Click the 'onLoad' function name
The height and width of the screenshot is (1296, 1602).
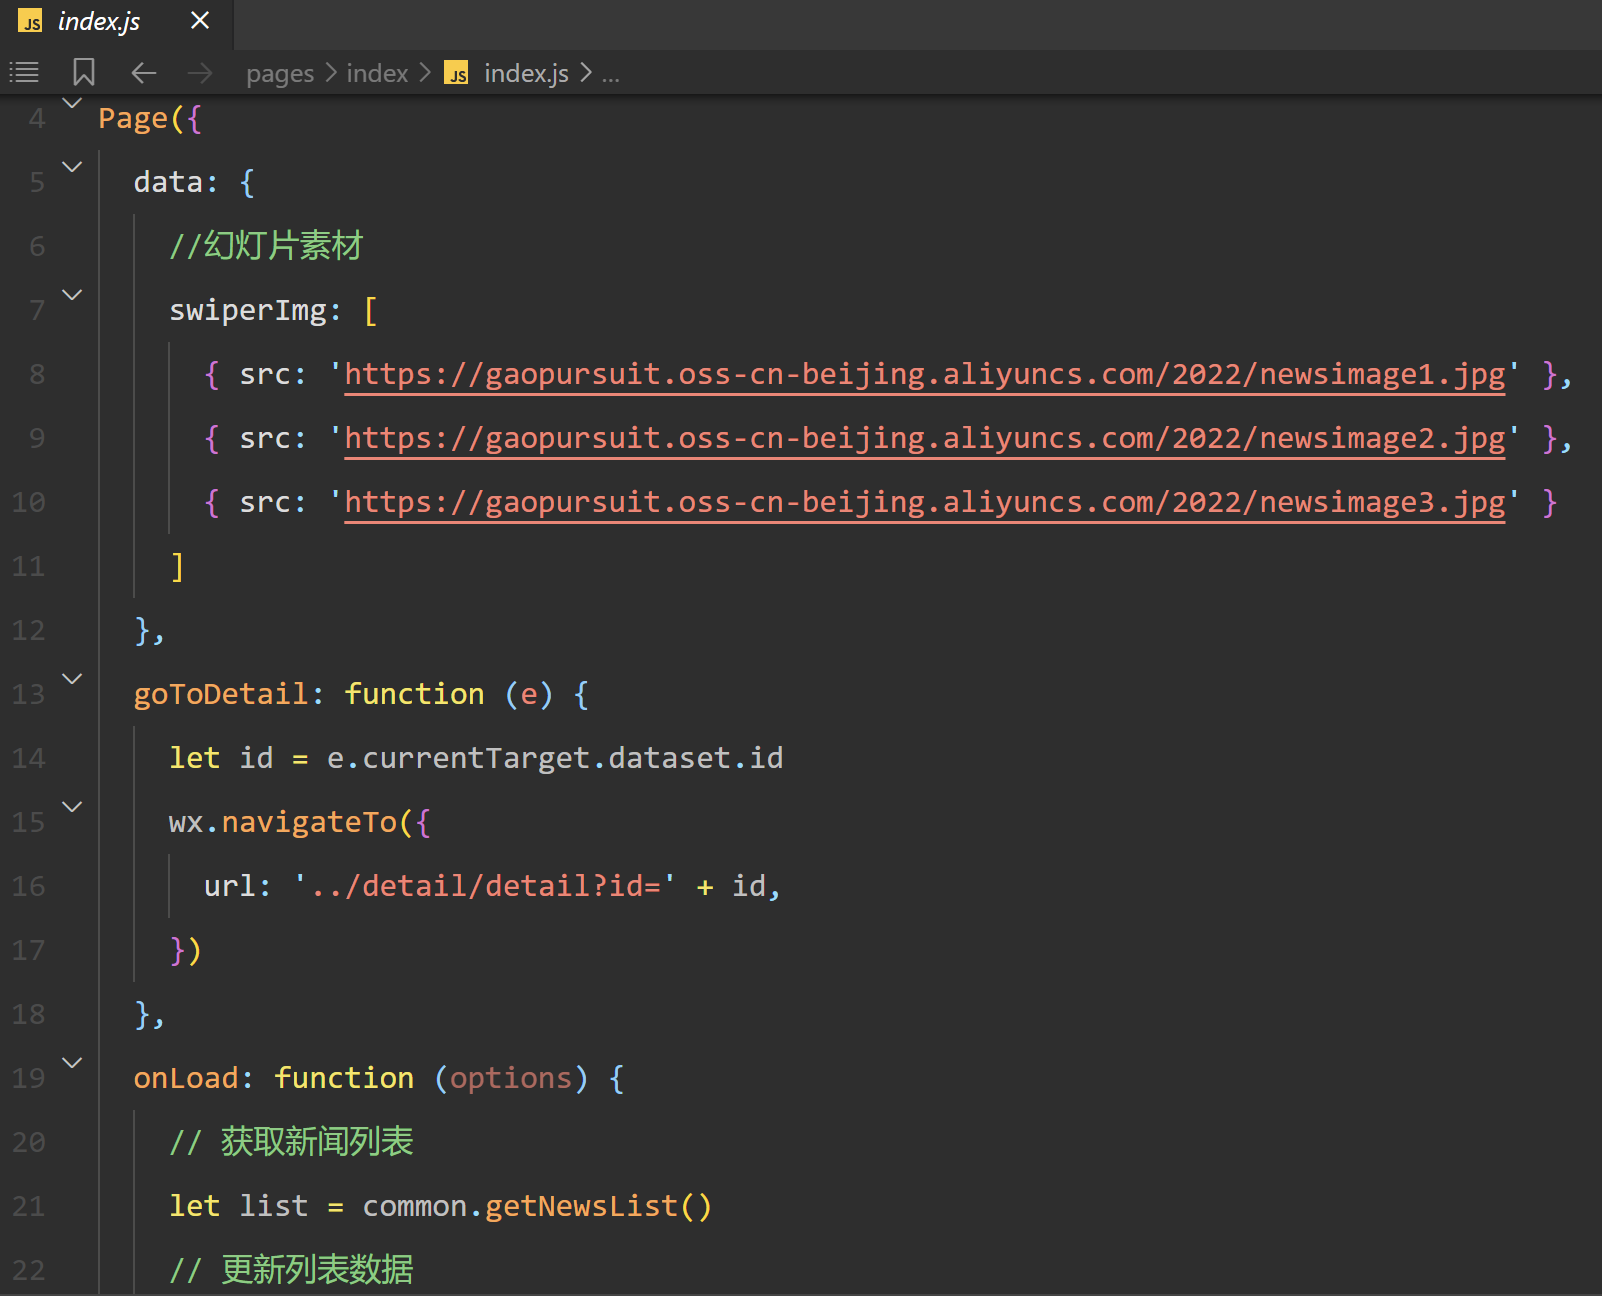[186, 1078]
